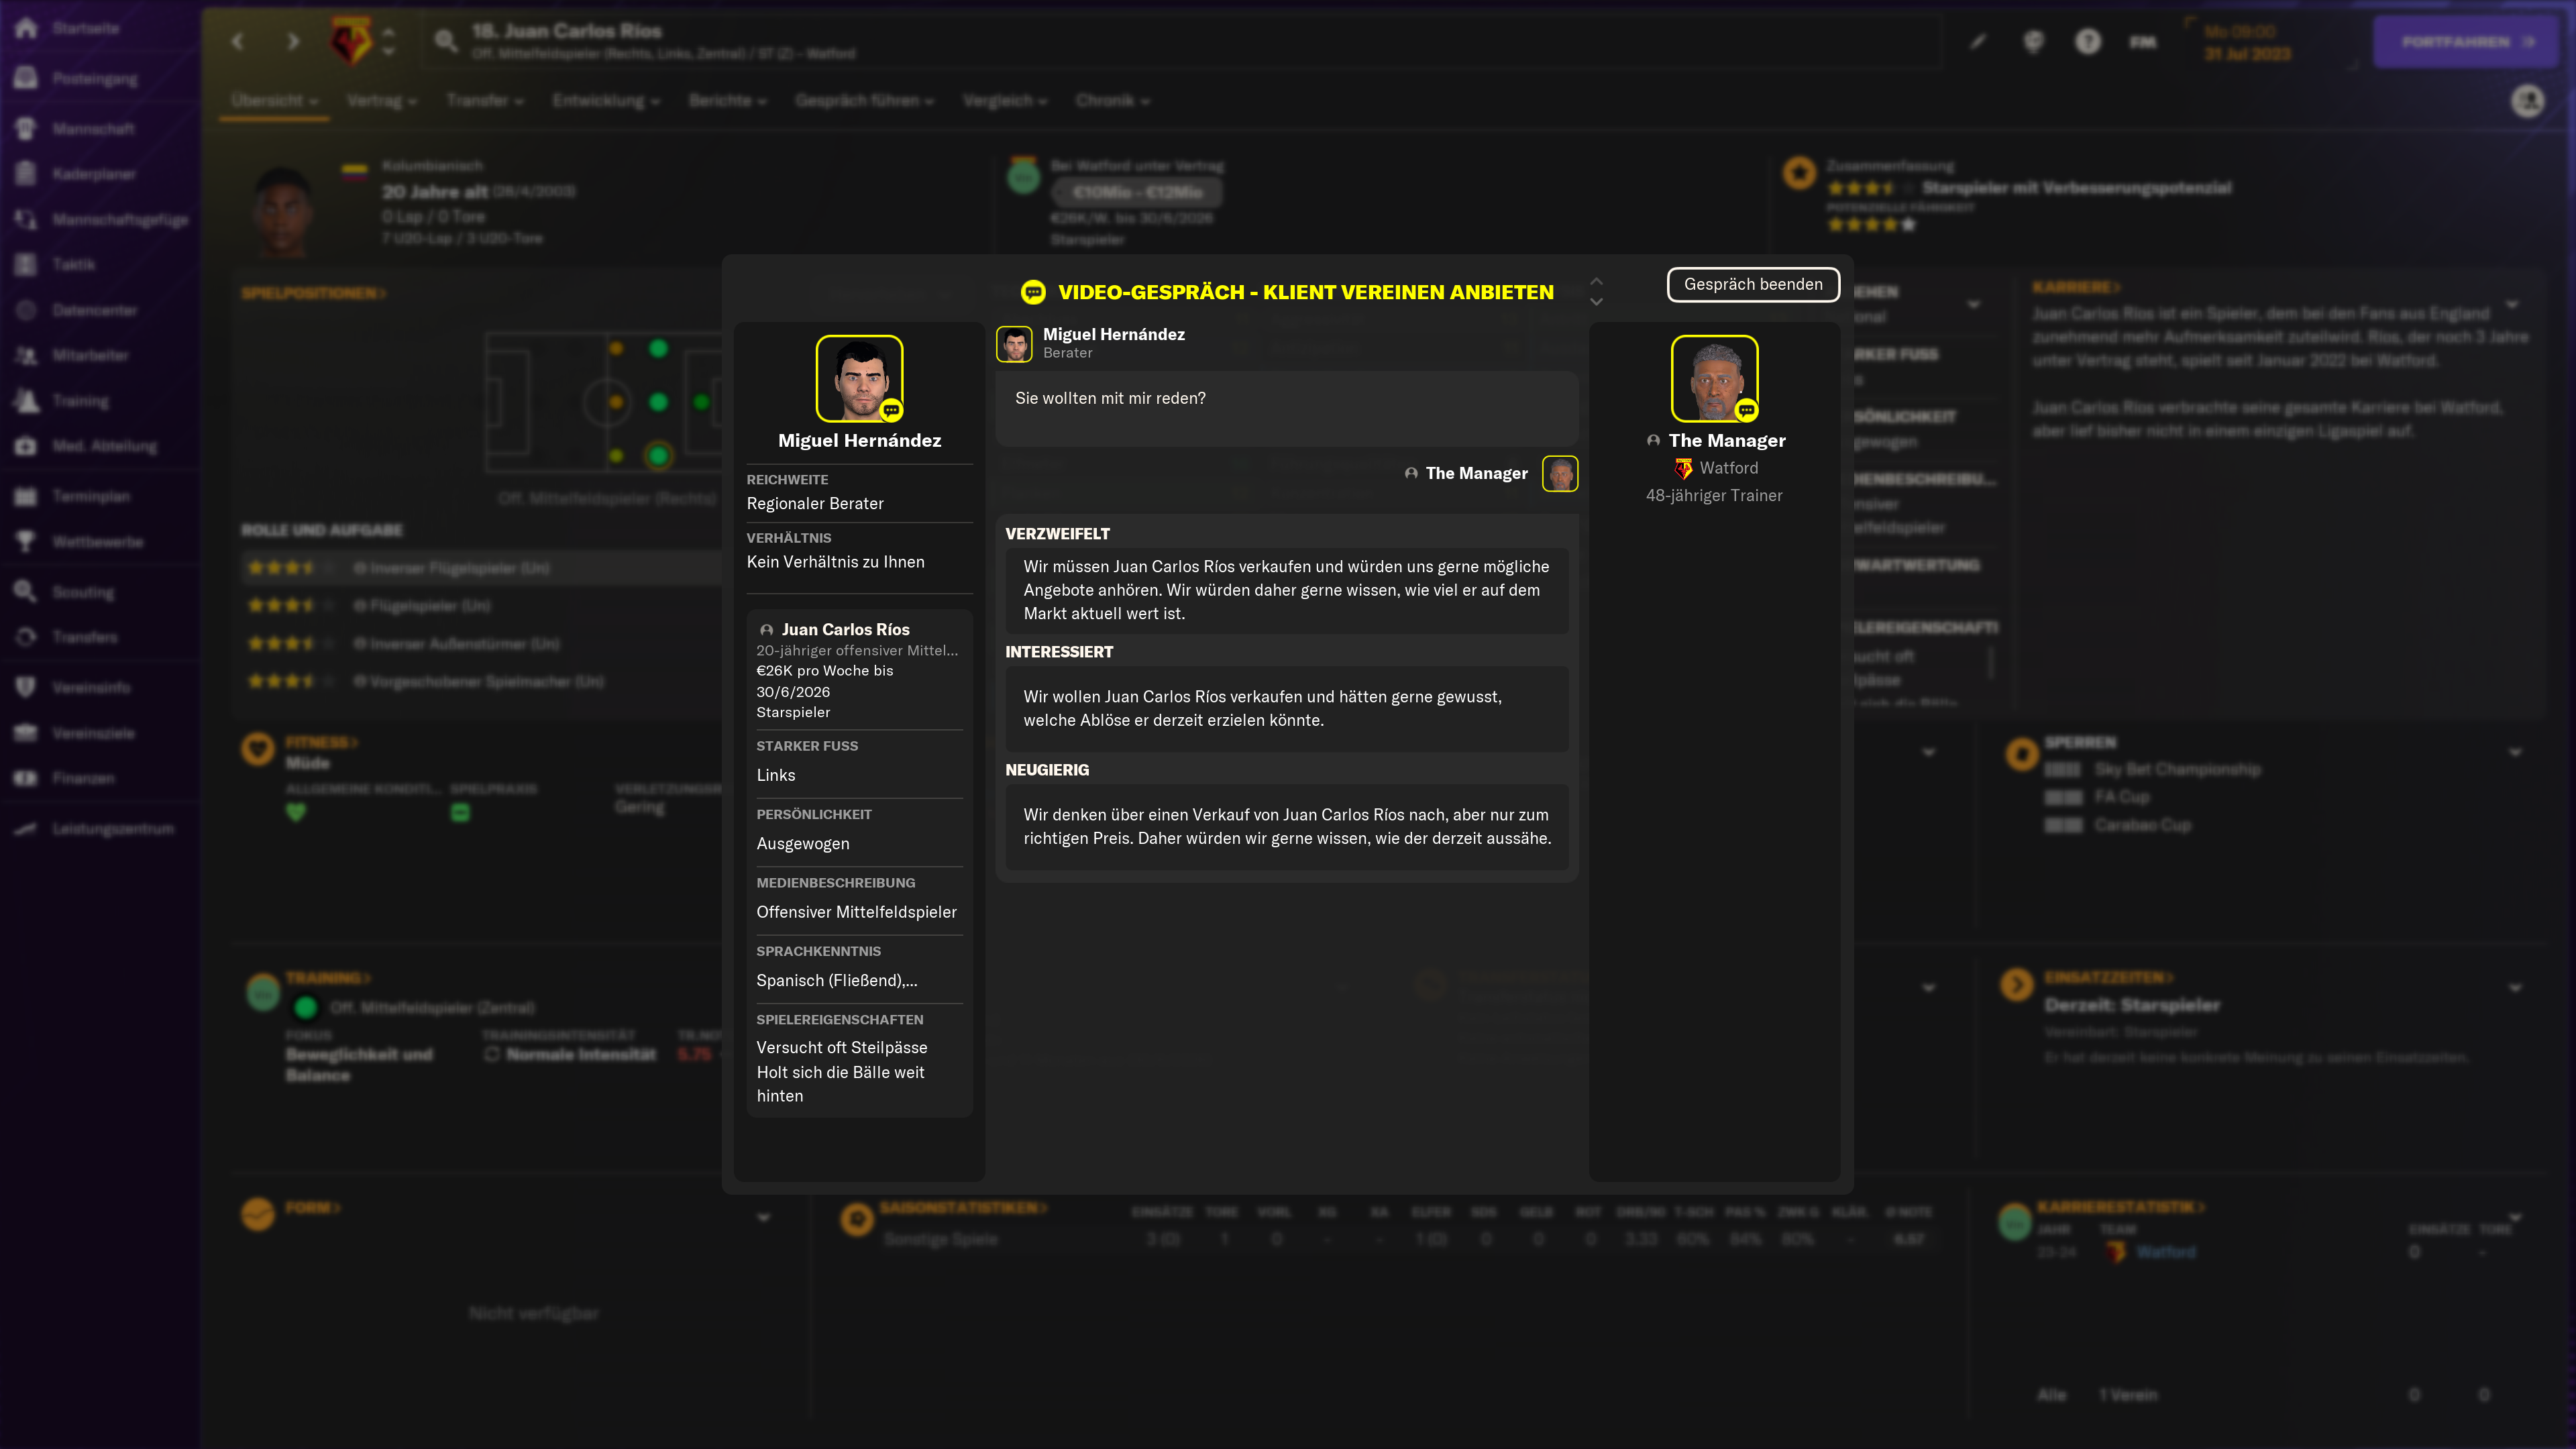Click the user profile icon at top right
Screen dimensions: 2576x1449
2527,101
